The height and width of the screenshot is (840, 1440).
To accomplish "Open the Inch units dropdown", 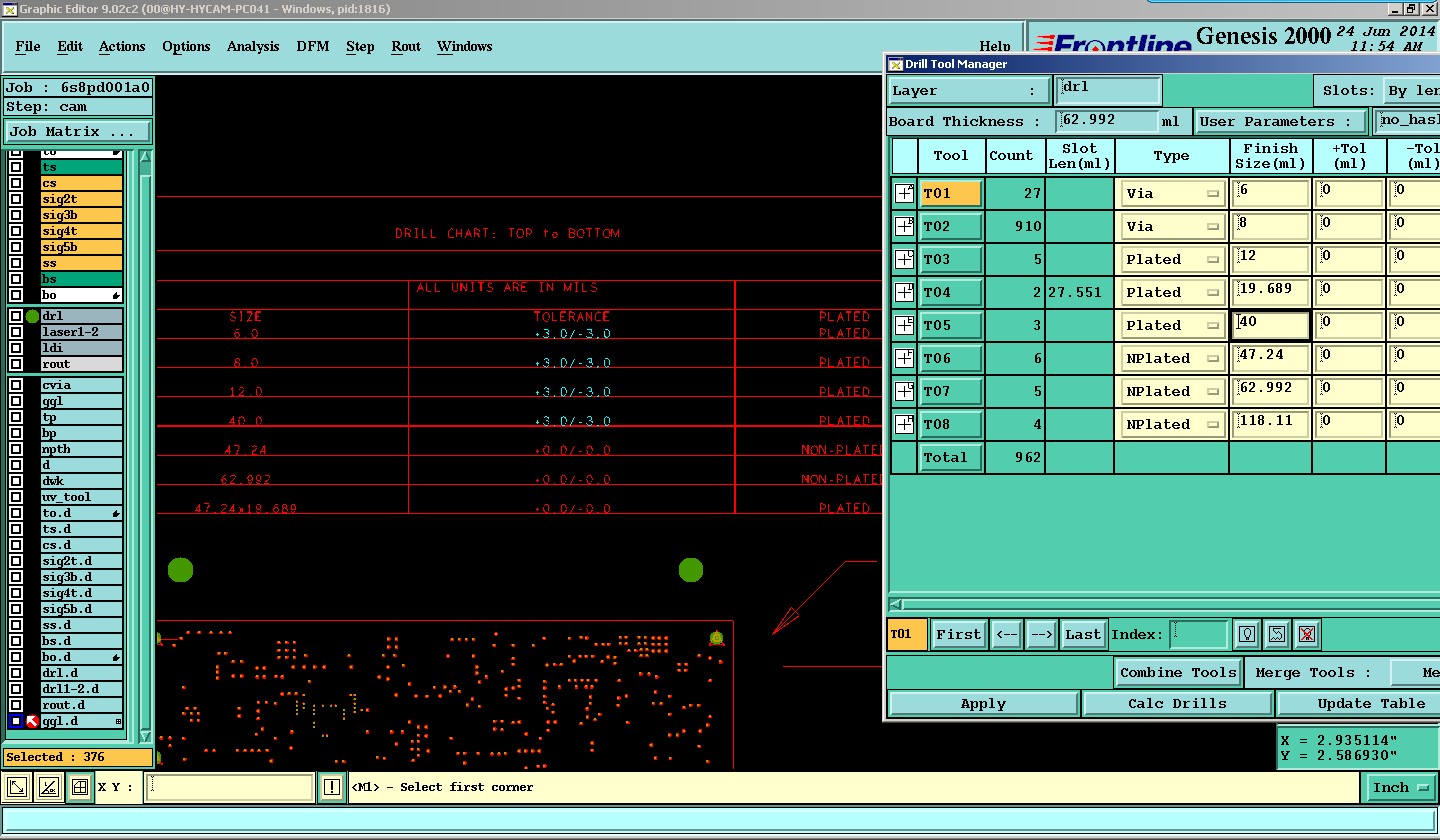I will click(1399, 788).
